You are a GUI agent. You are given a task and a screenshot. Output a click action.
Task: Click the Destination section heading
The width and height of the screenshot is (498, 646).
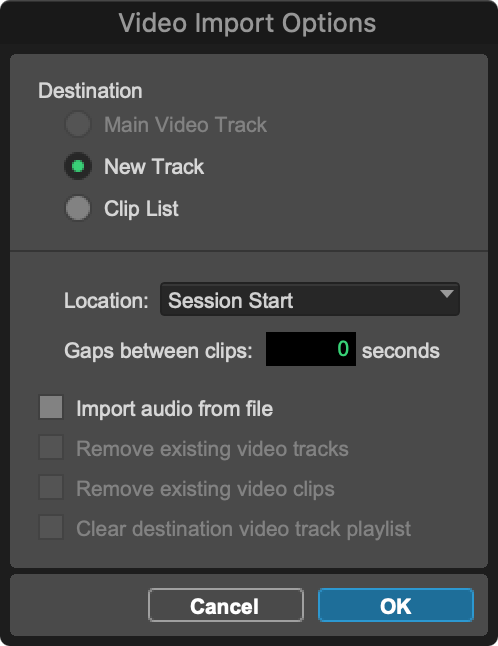pyautogui.click(x=90, y=91)
